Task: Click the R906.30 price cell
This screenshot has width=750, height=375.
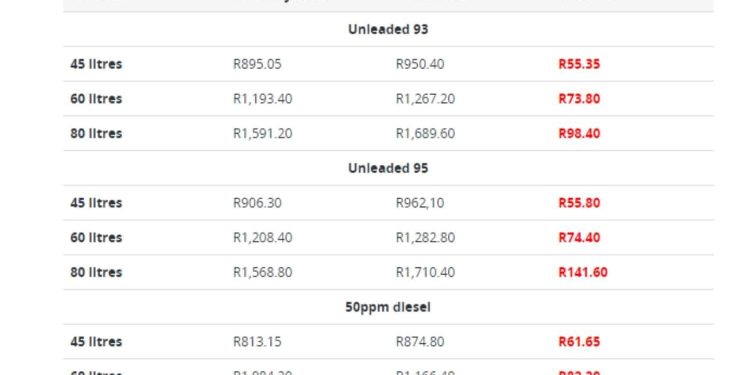Action: 257,203
